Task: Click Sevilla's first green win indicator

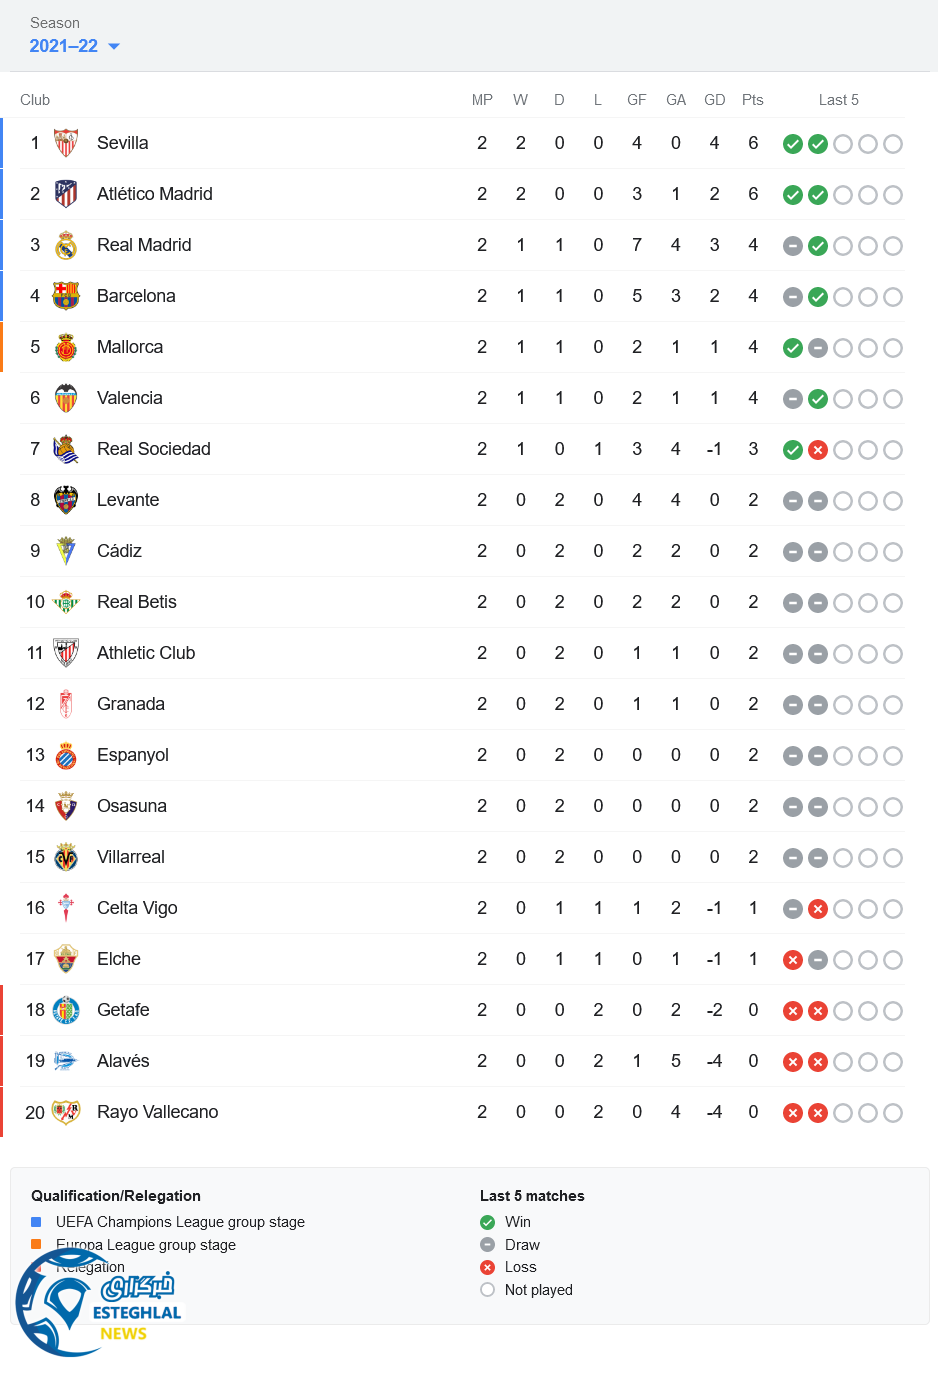Action: 793,144
